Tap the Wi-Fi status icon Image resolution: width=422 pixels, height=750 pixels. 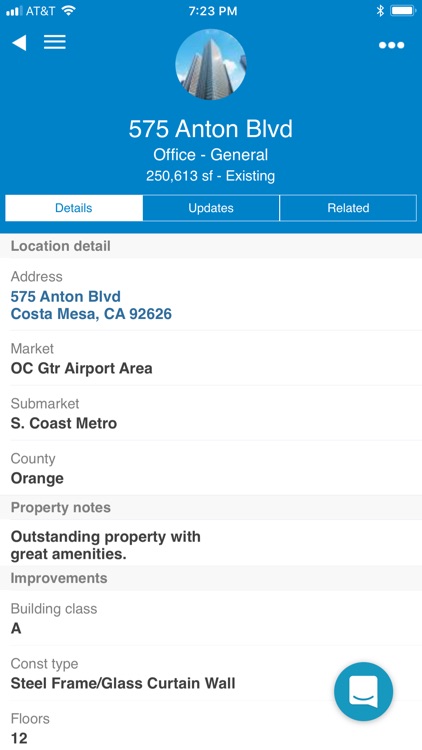coord(69,11)
